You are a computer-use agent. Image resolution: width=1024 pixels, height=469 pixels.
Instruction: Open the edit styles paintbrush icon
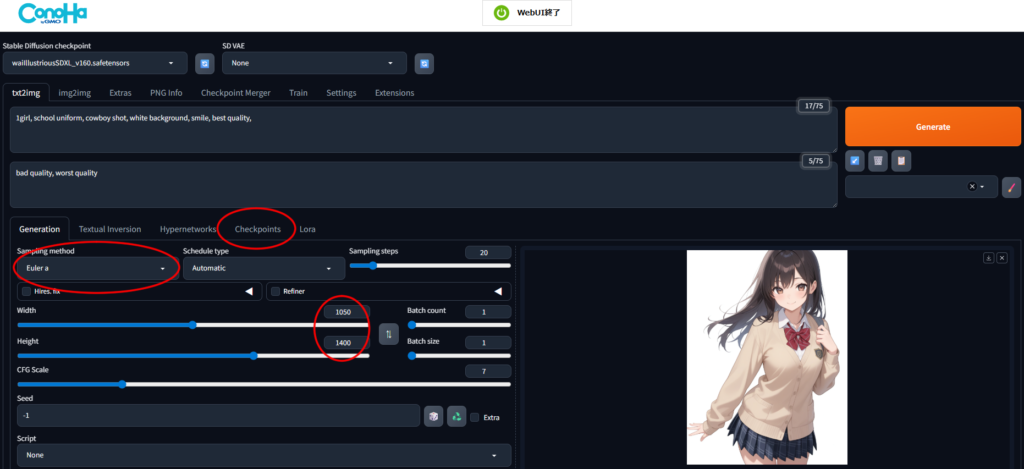(x=1011, y=187)
